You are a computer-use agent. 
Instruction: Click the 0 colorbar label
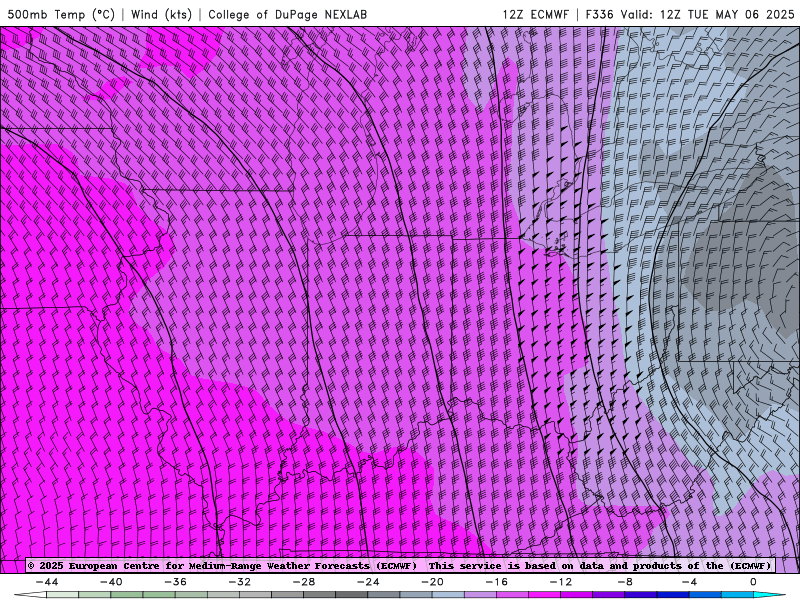[x=754, y=582]
